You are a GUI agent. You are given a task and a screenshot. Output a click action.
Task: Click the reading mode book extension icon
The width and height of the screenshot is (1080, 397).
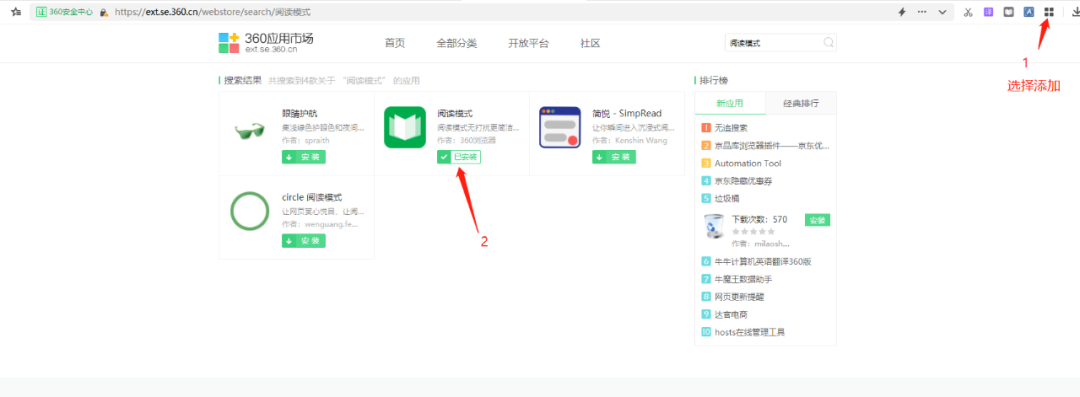(1008, 12)
